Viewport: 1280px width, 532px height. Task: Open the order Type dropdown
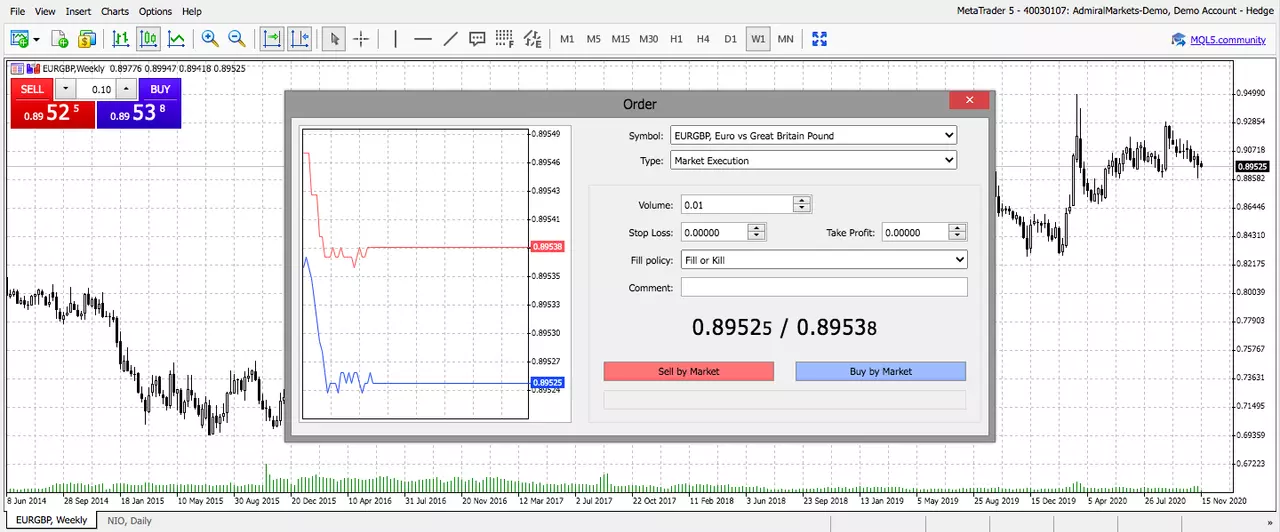coord(813,160)
